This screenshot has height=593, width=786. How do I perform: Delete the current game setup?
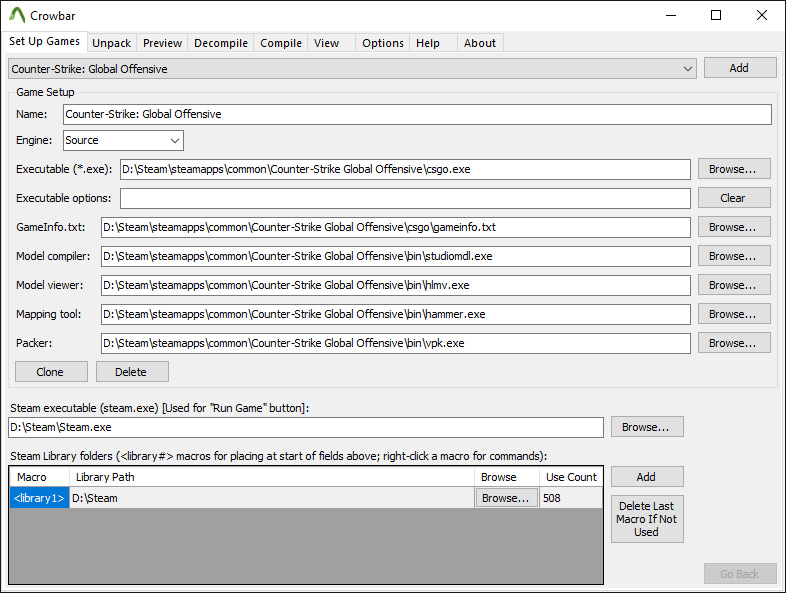click(132, 372)
